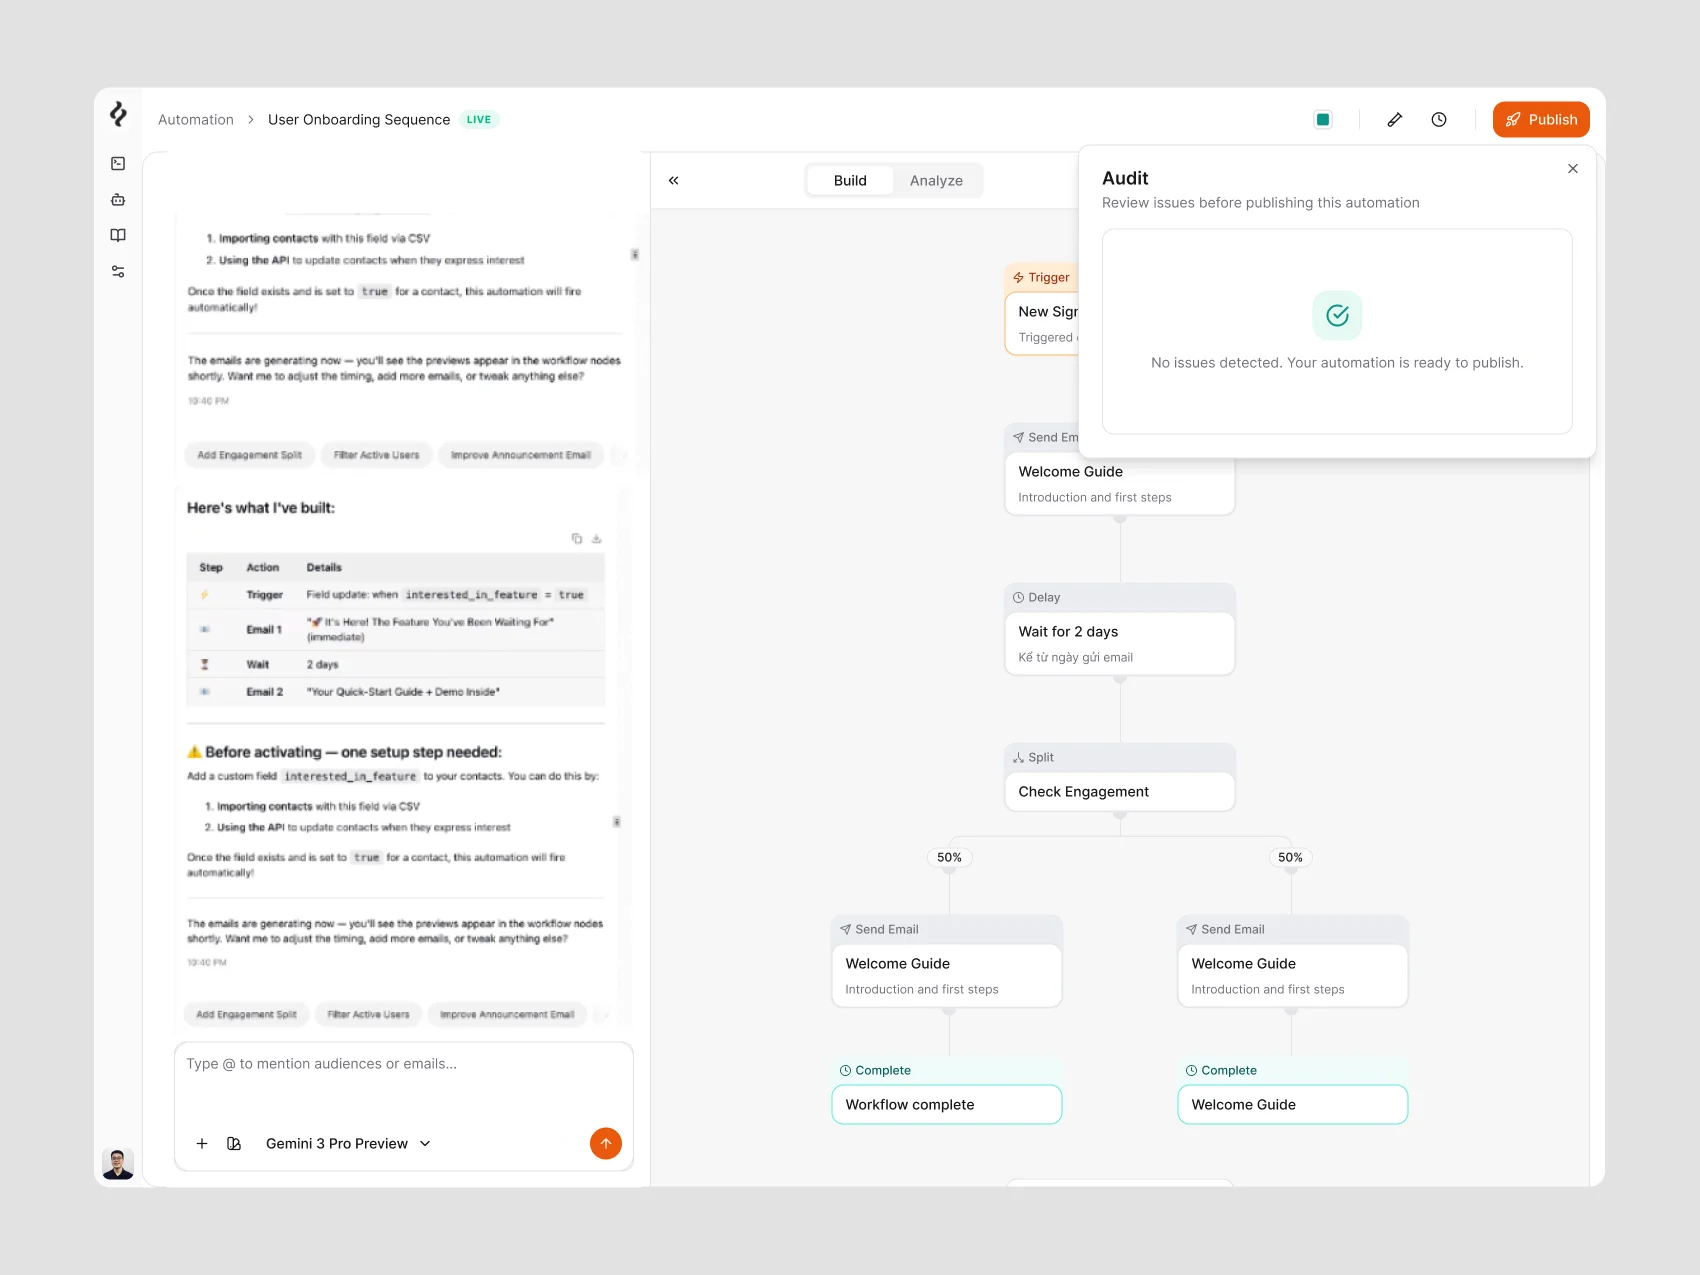This screenshot has height=1275, width=1700.
Task: Open the Gemini 3 Pro Preview model dropdown
Action: (348, 1143)
